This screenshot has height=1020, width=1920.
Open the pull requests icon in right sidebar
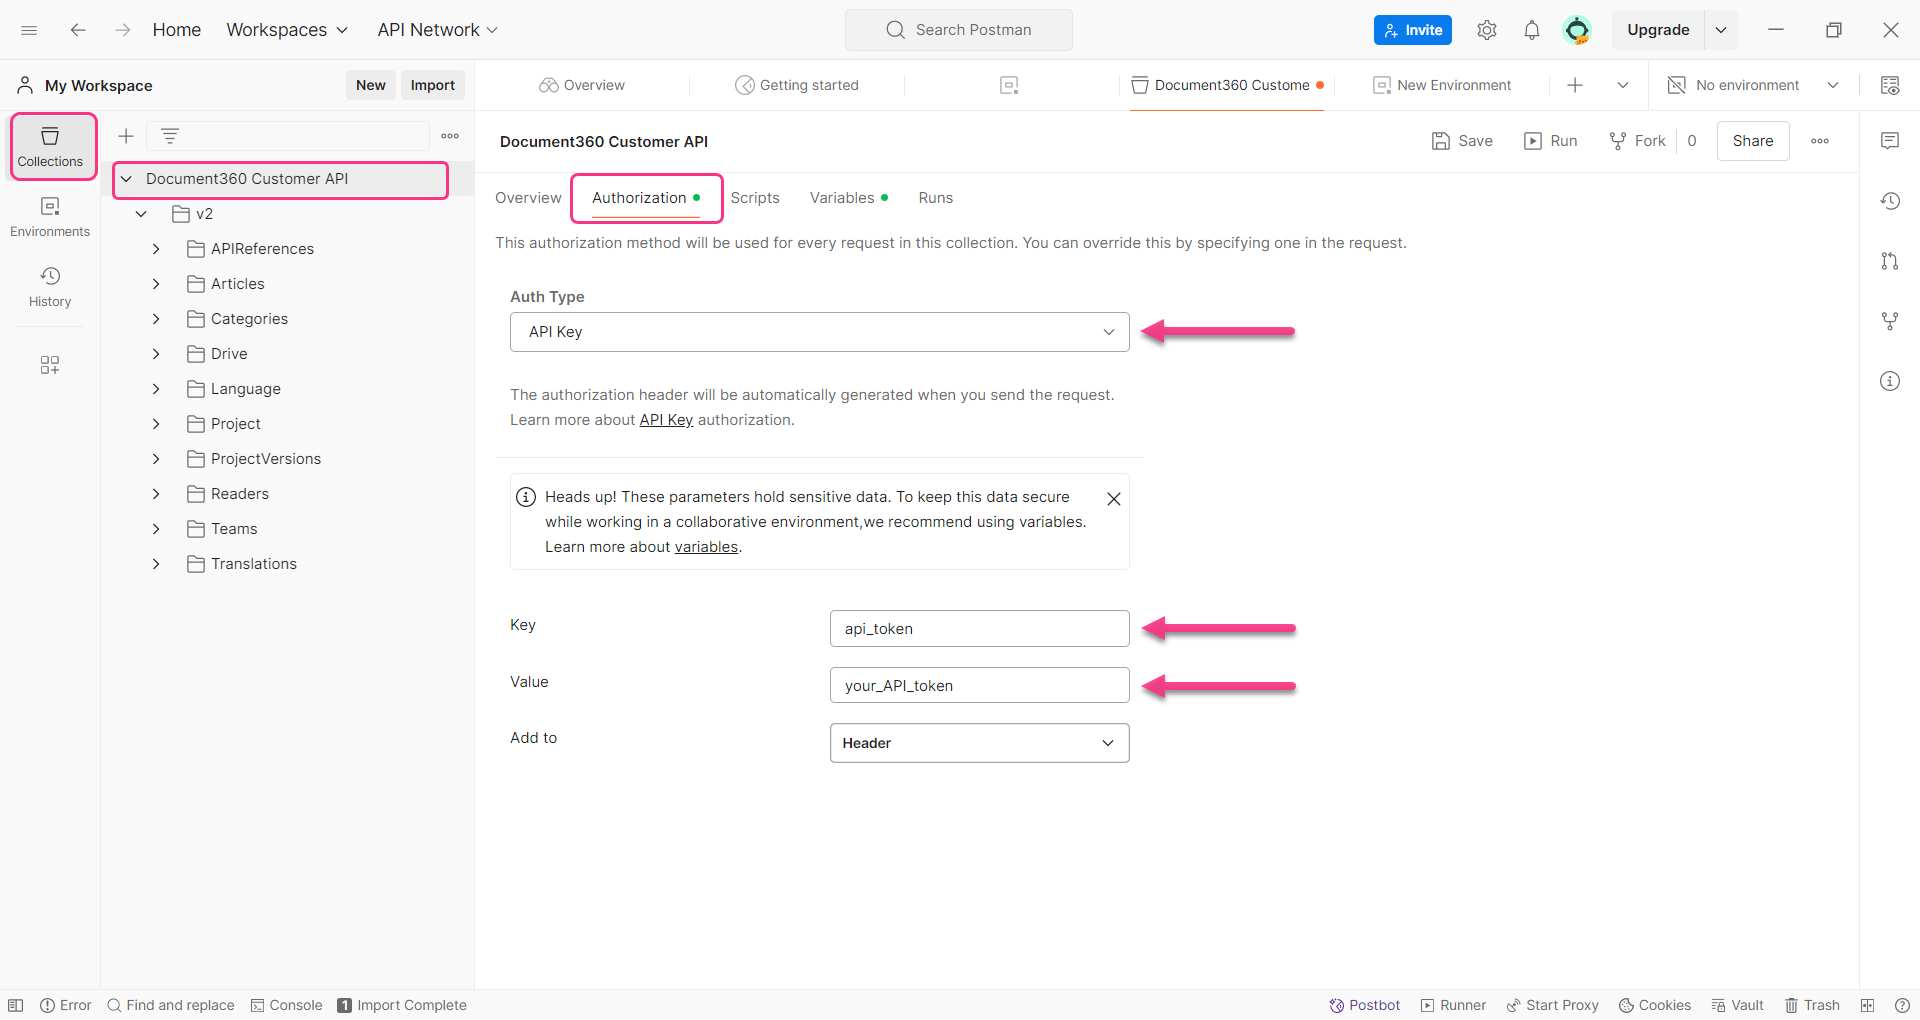coord(1890,261)
